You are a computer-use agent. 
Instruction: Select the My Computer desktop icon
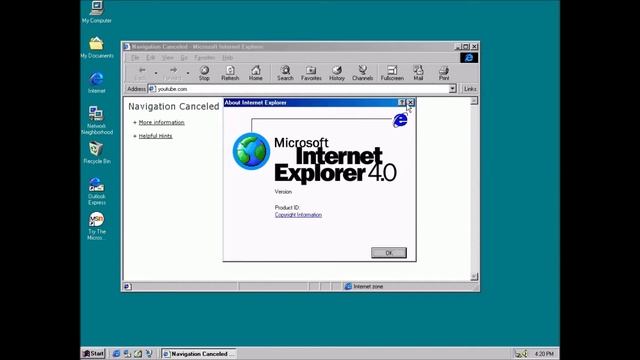tap(97, 12)
